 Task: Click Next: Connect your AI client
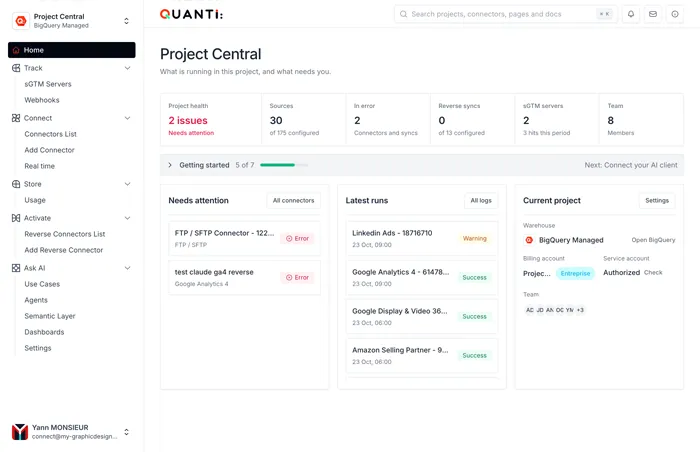click(631, 165)
